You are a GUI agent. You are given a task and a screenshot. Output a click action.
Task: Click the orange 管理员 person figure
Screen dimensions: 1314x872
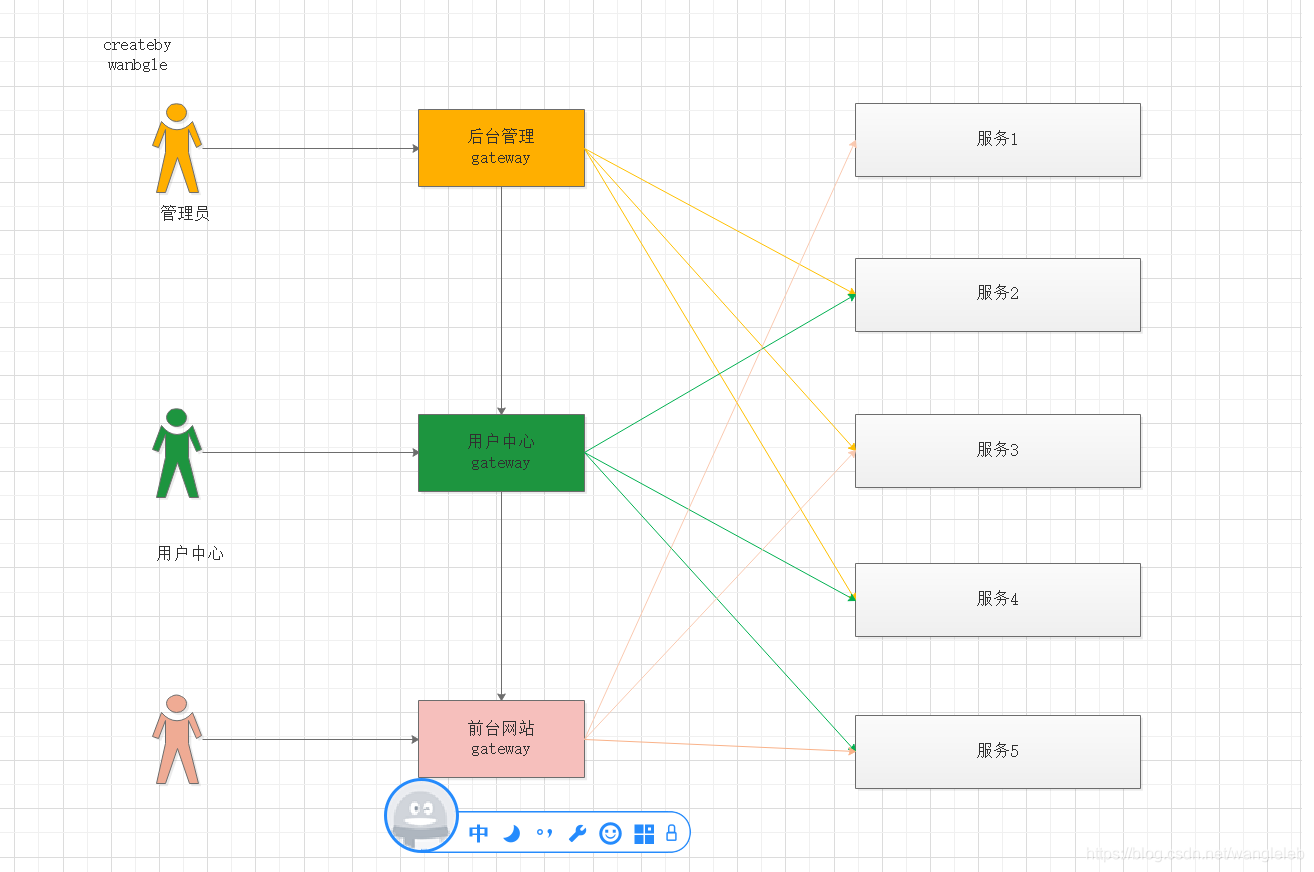click(x=177, y=148)
